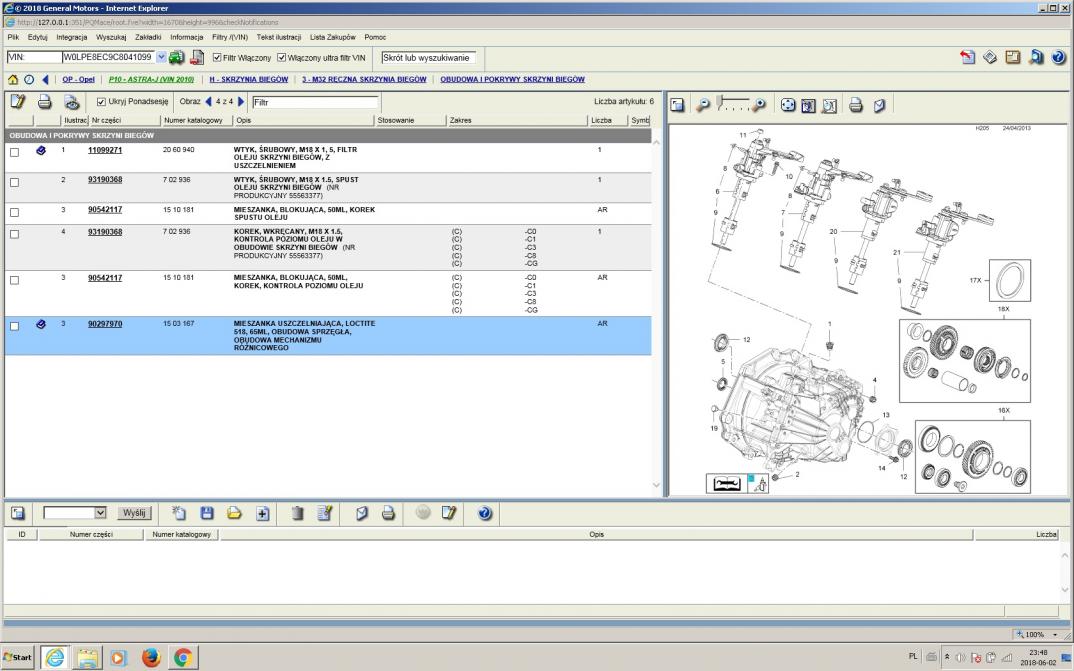This screenshot has width=1074, height=671.
Task: Open the VIN history dropdown arrow
Action: click(161, 58)
